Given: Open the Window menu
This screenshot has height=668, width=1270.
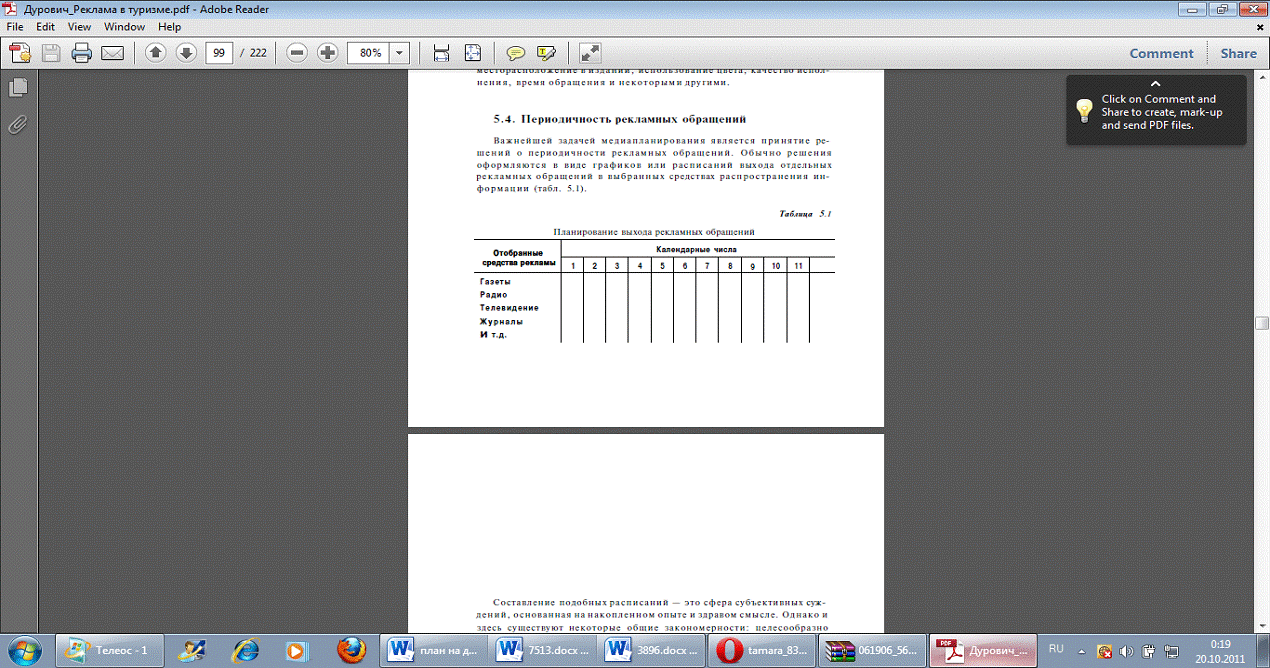Looking at the screenshot, I should tap(124, 27).
